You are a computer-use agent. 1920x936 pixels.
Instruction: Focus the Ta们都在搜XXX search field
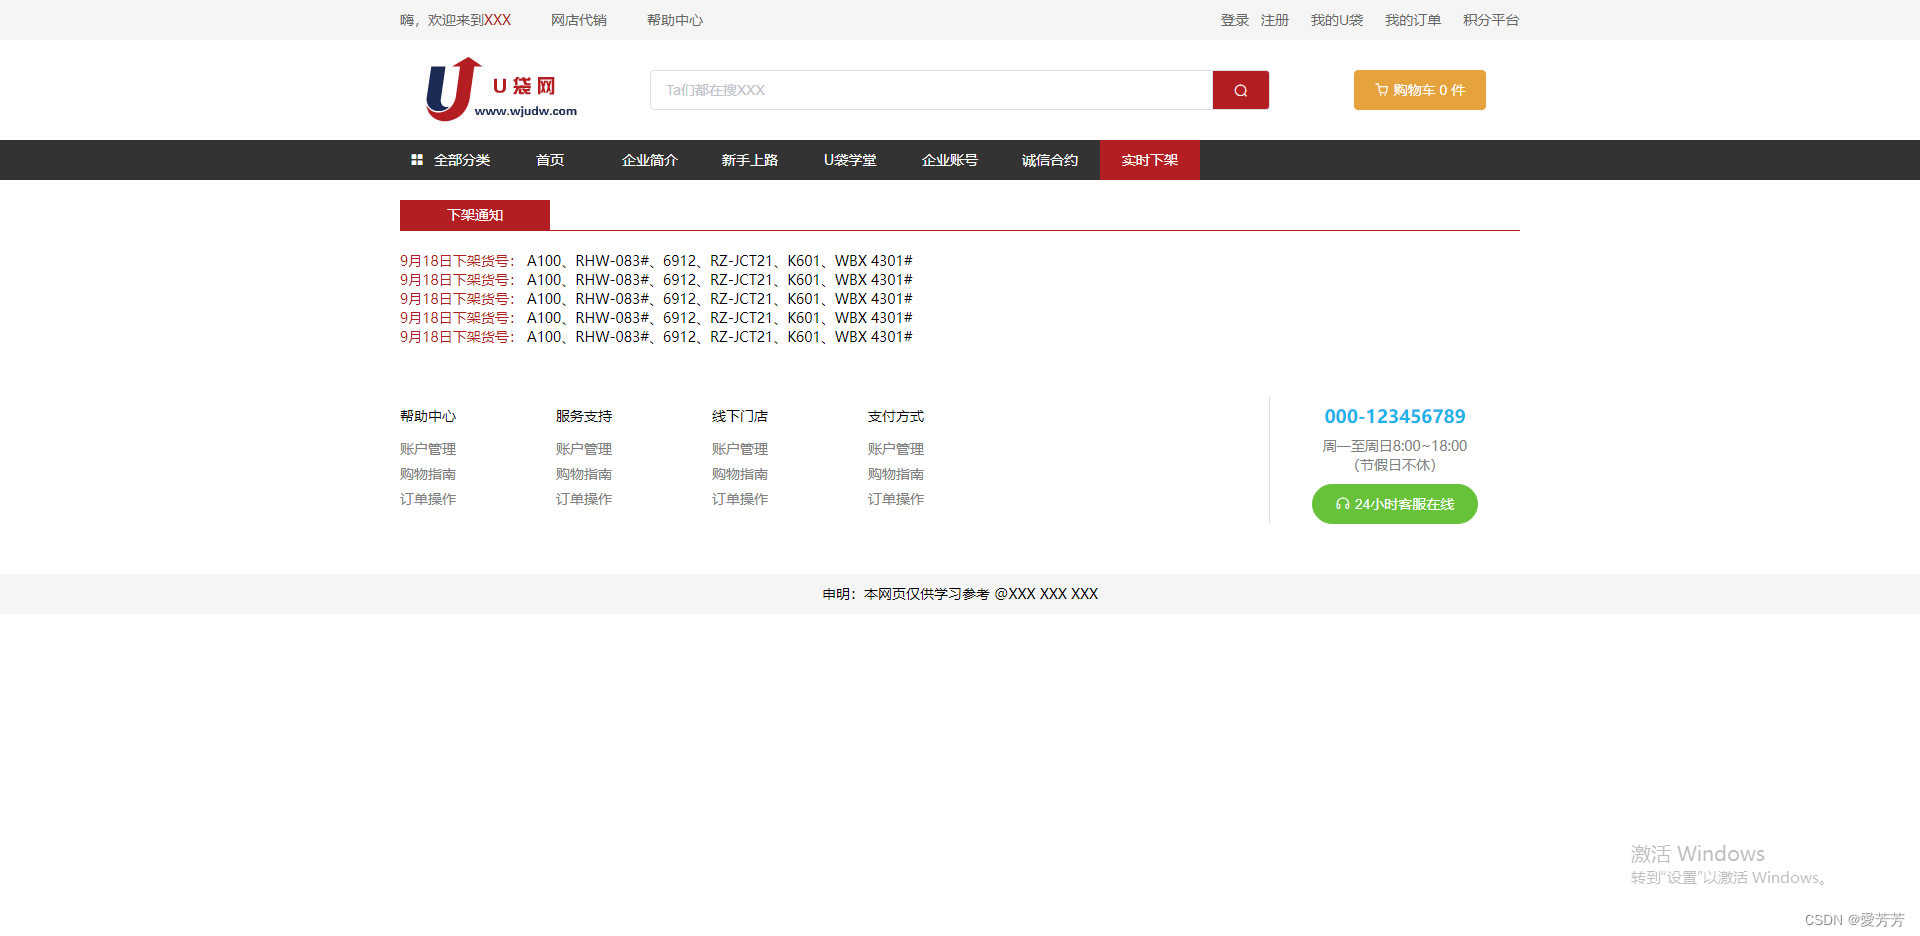coord(931,90)
